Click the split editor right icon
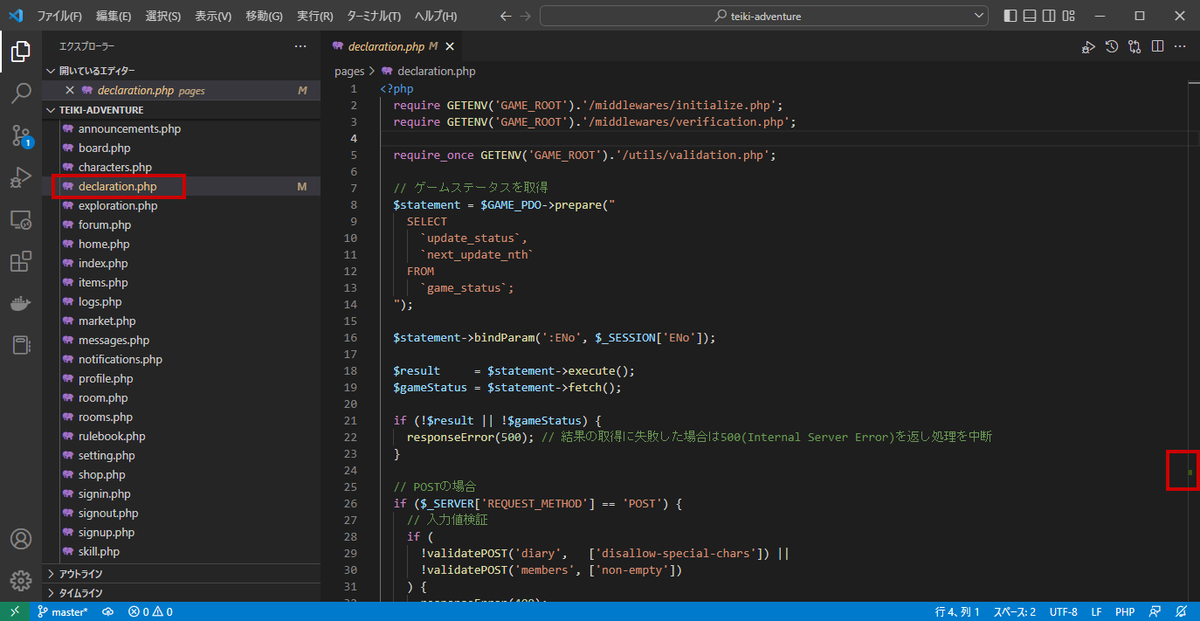This screenshot has width=1200, height=621. coord(1157,46)
